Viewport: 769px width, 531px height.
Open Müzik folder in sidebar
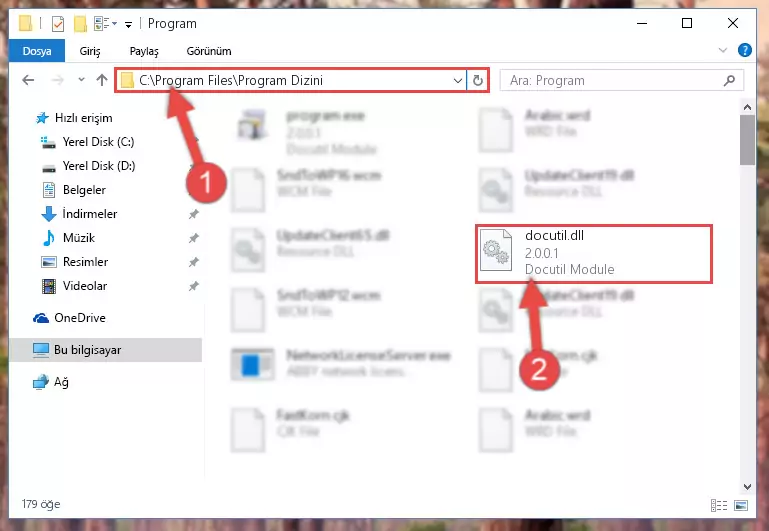tap(78, 238)
